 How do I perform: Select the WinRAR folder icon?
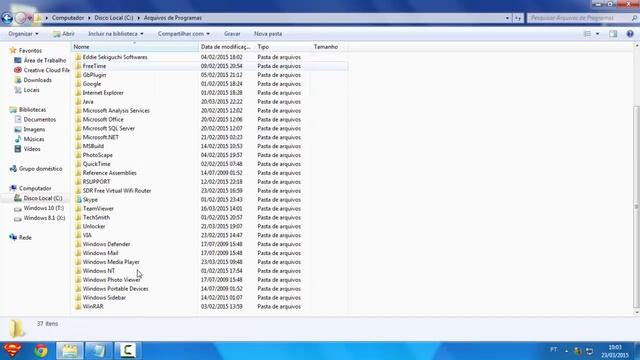point(78,307)
